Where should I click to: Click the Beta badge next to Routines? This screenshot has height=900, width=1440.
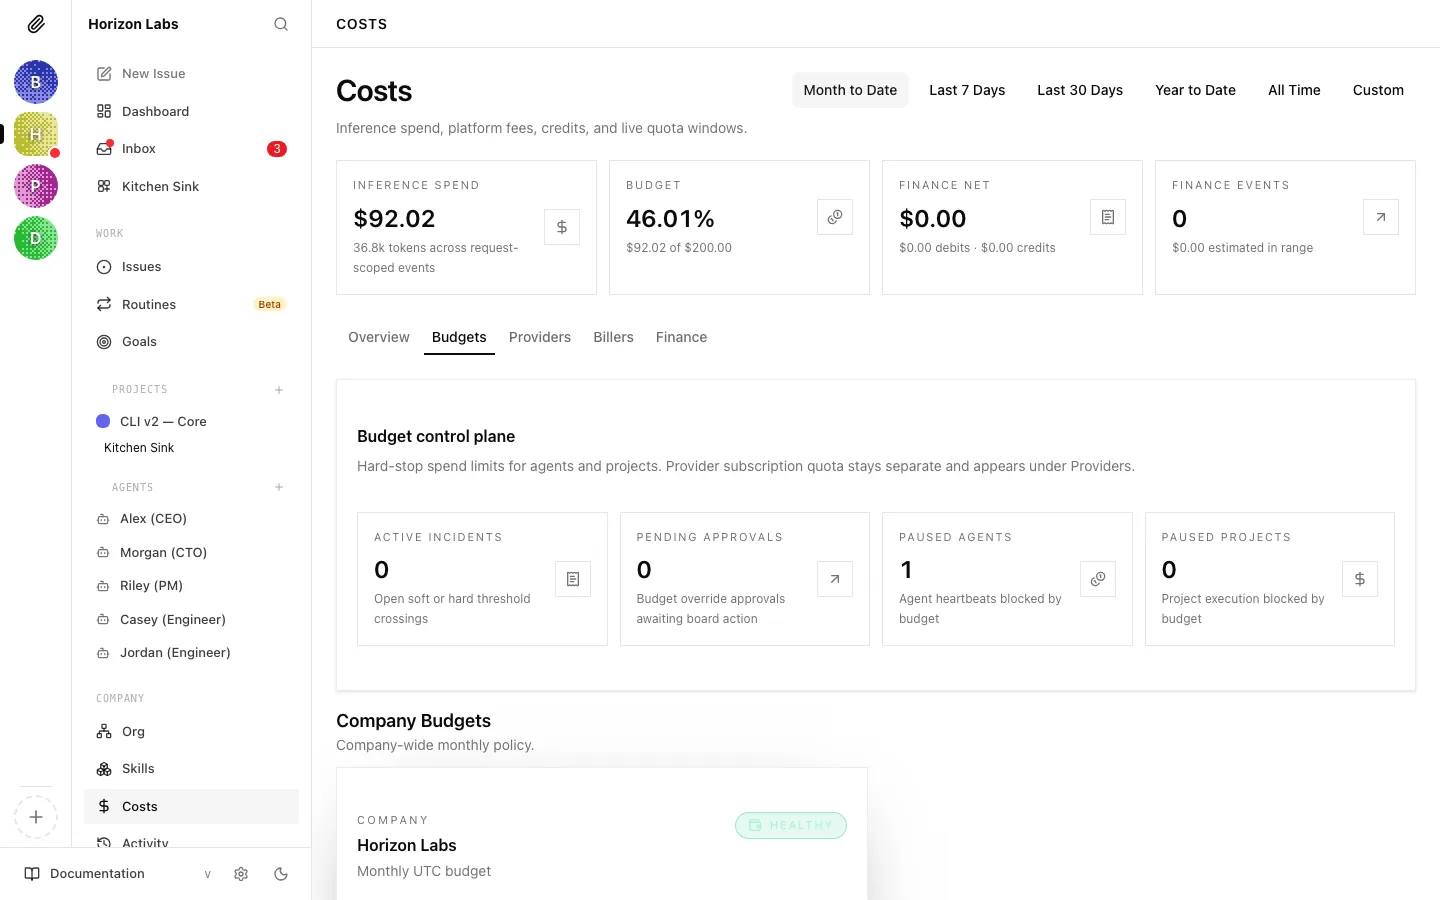[x=270, y=305]
